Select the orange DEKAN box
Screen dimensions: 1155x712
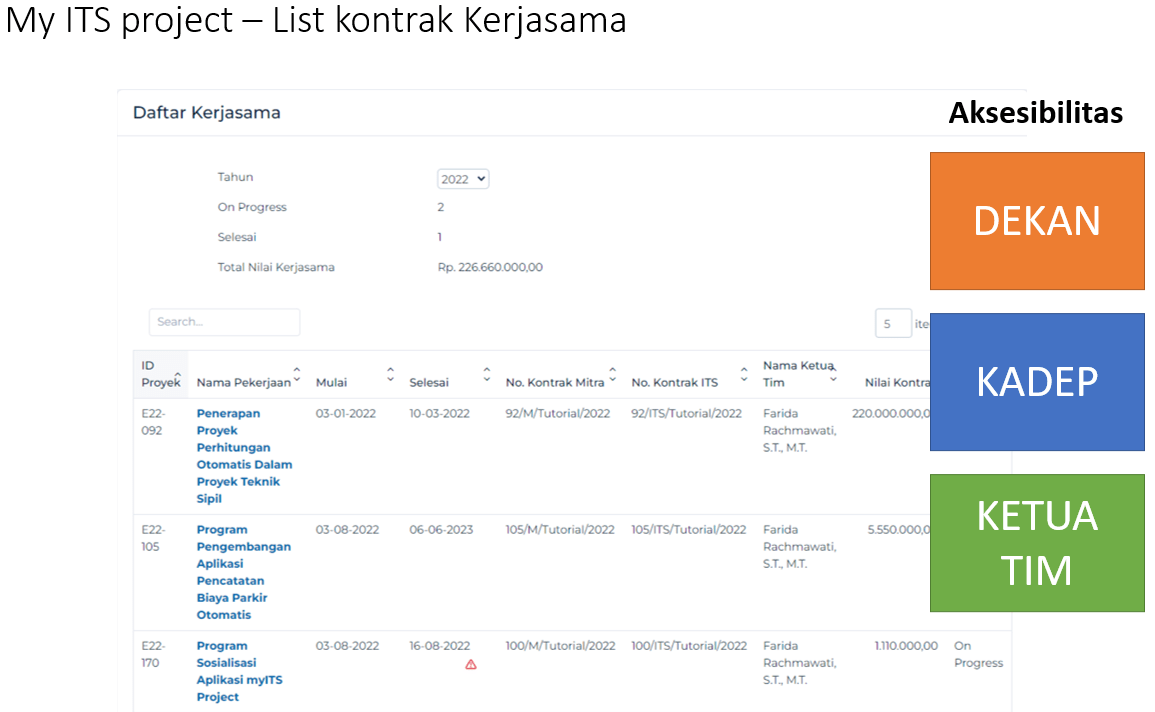coord(1037,221)
